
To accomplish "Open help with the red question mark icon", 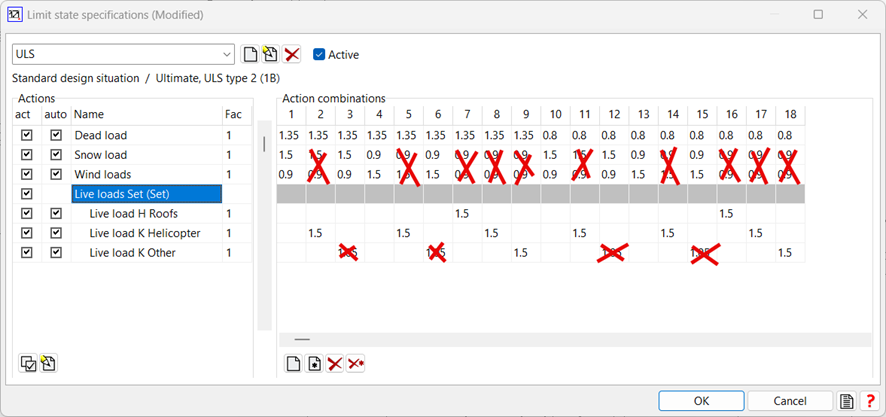I will coord(869,401).
